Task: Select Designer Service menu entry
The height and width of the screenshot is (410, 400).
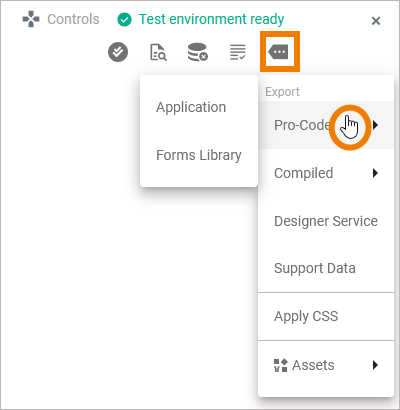Action: tap(326, 221)
